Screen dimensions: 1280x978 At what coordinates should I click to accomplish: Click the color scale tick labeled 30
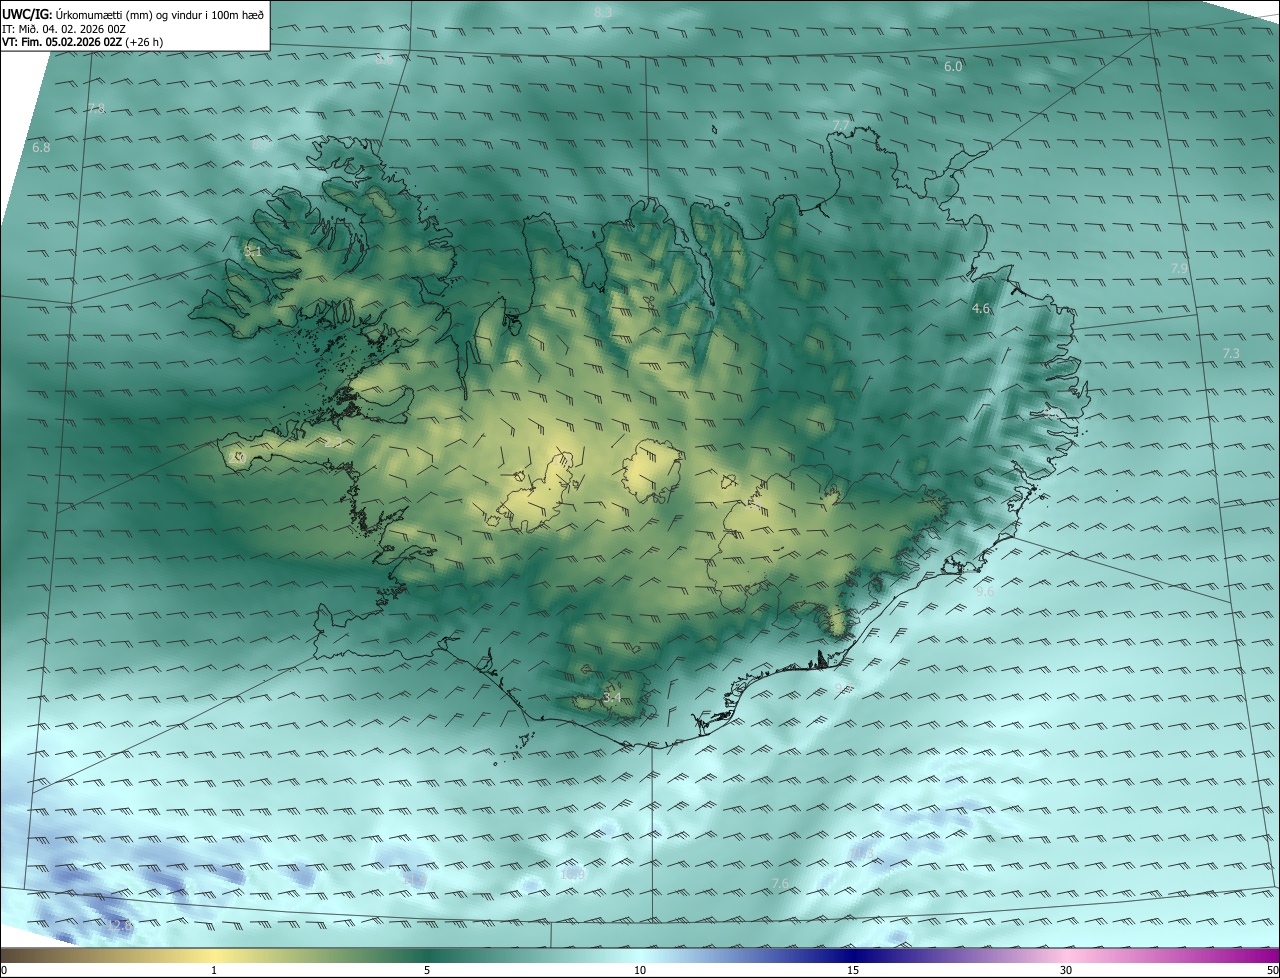[1066, 970]
